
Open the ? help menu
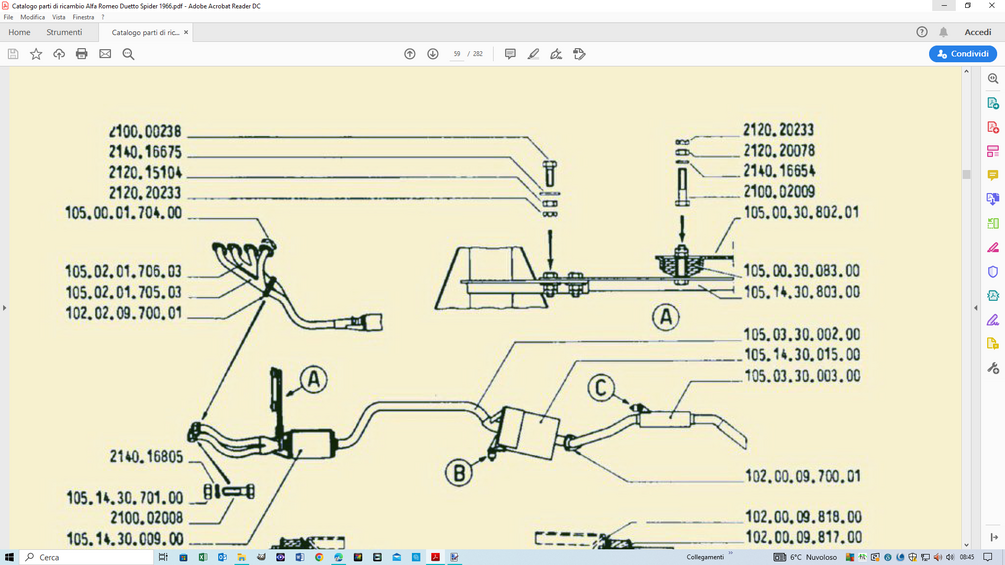(103, 17)
